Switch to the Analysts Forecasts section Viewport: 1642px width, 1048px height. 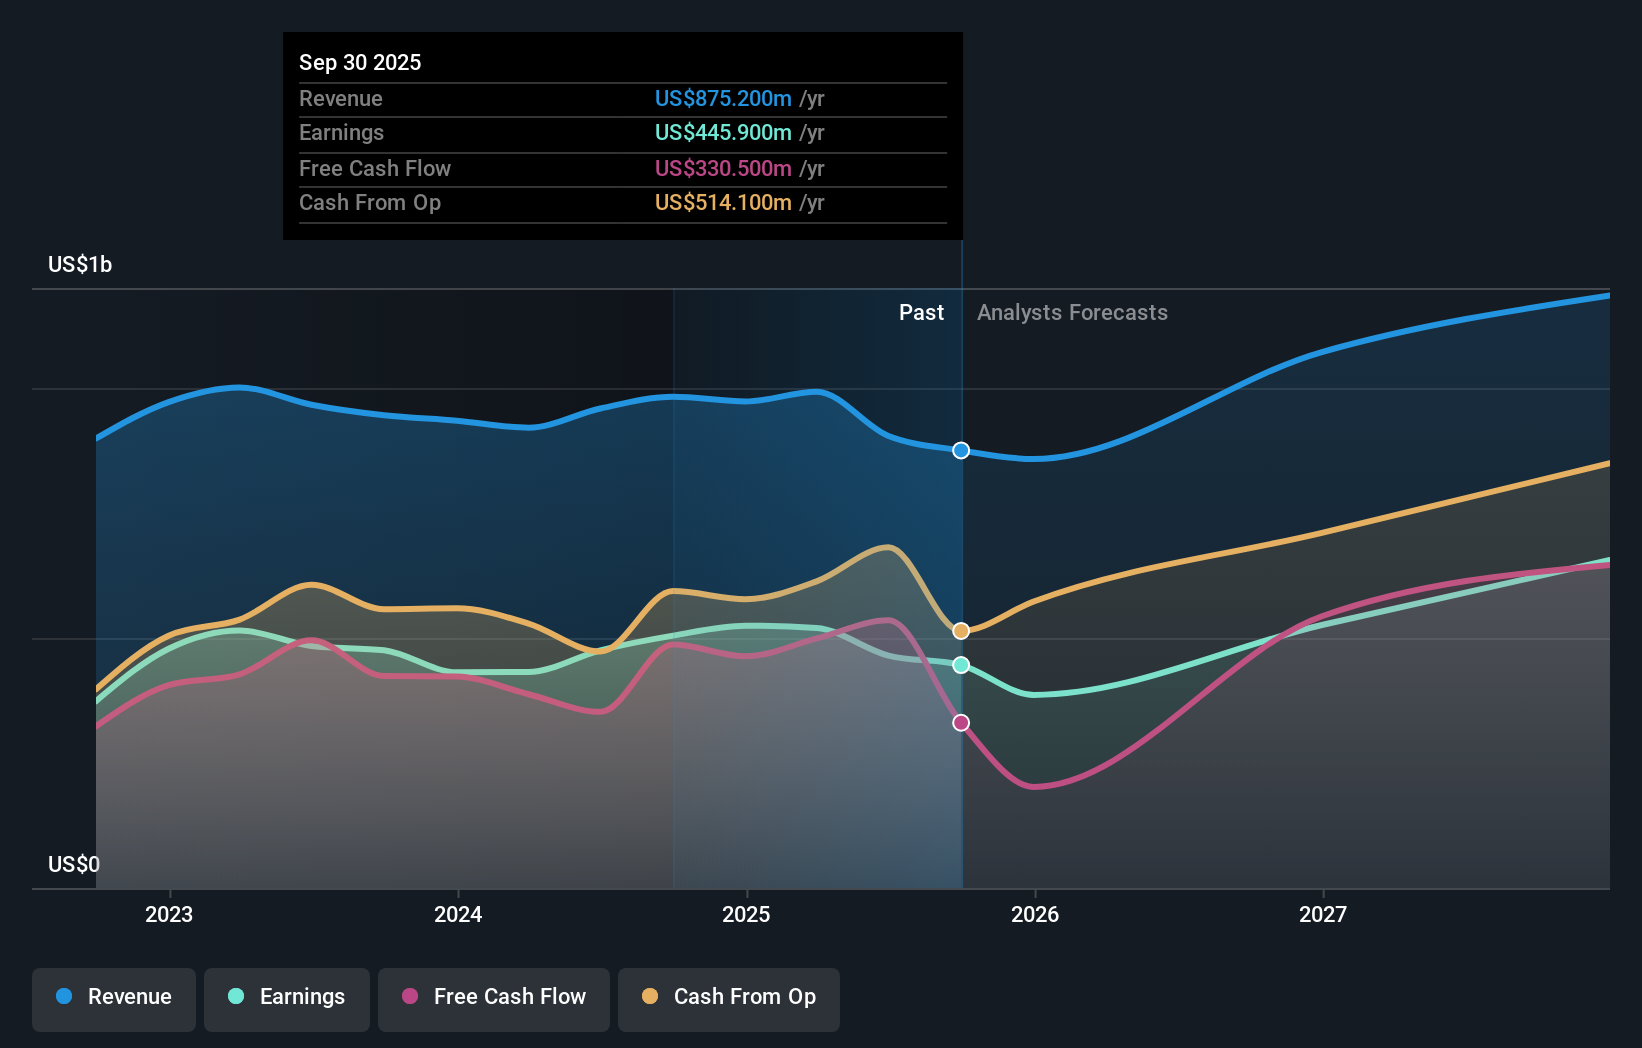[x=1072, y=312]
